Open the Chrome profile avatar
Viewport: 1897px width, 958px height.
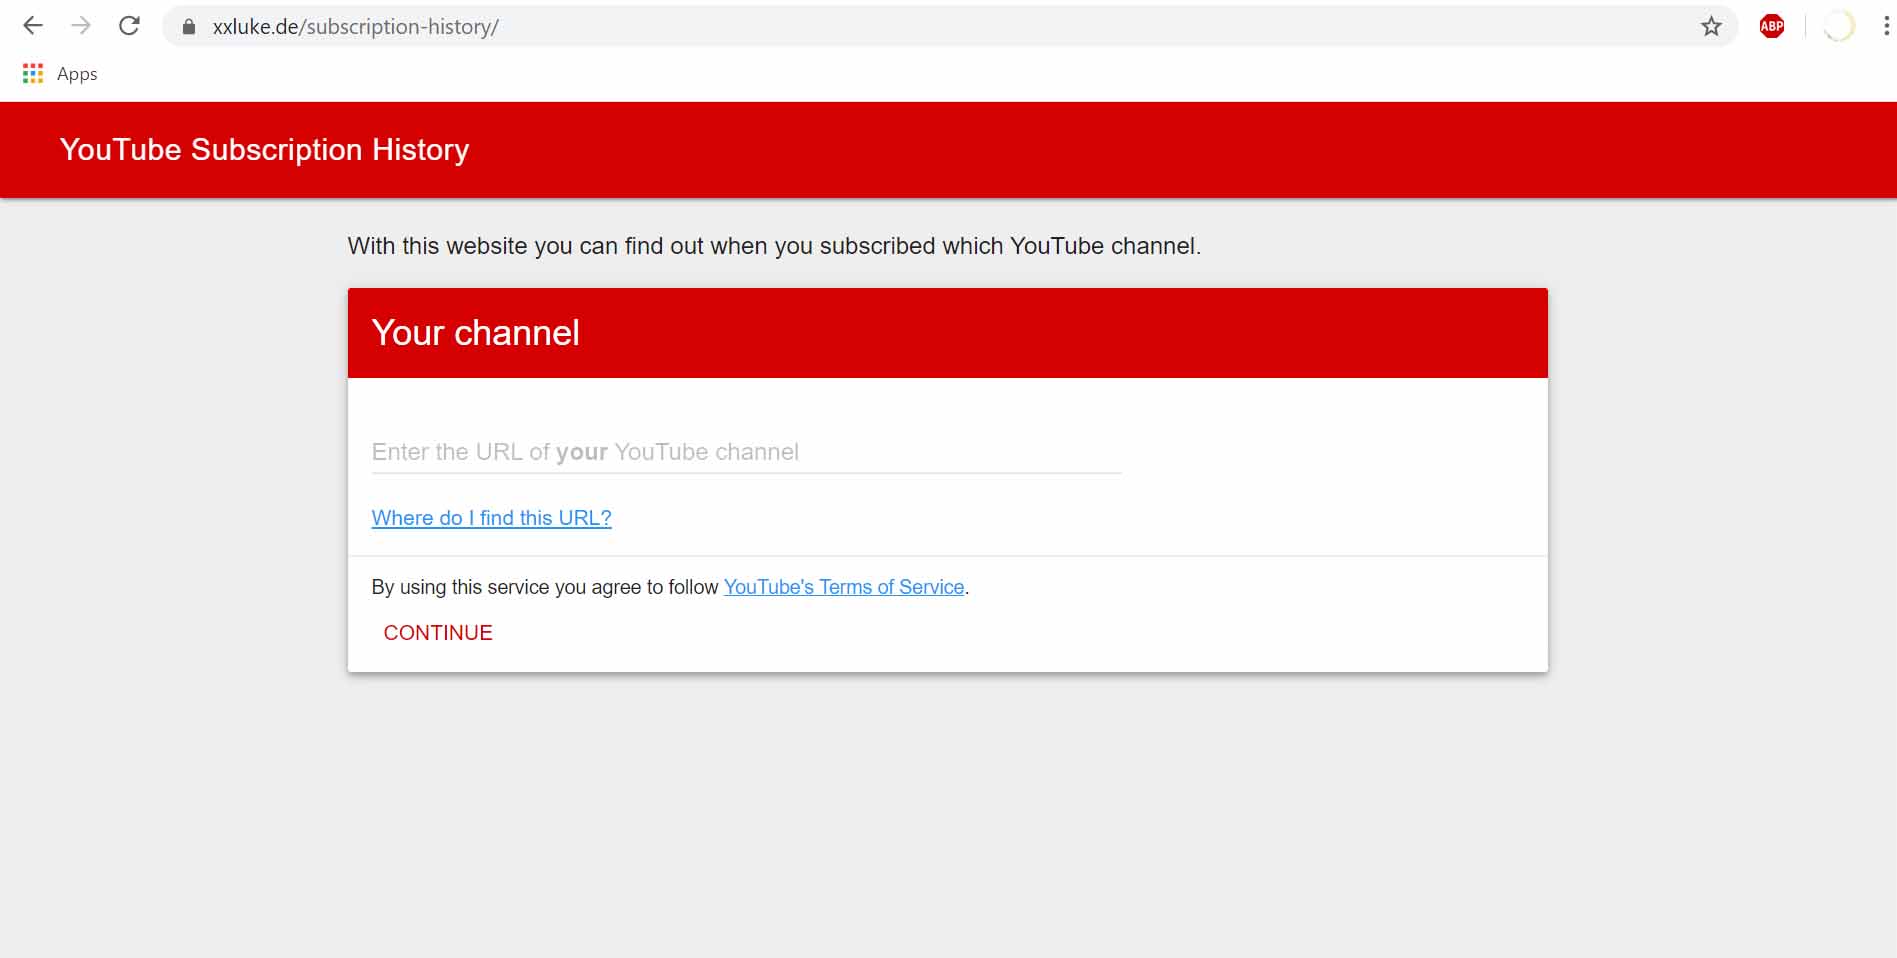[1838, 27]
